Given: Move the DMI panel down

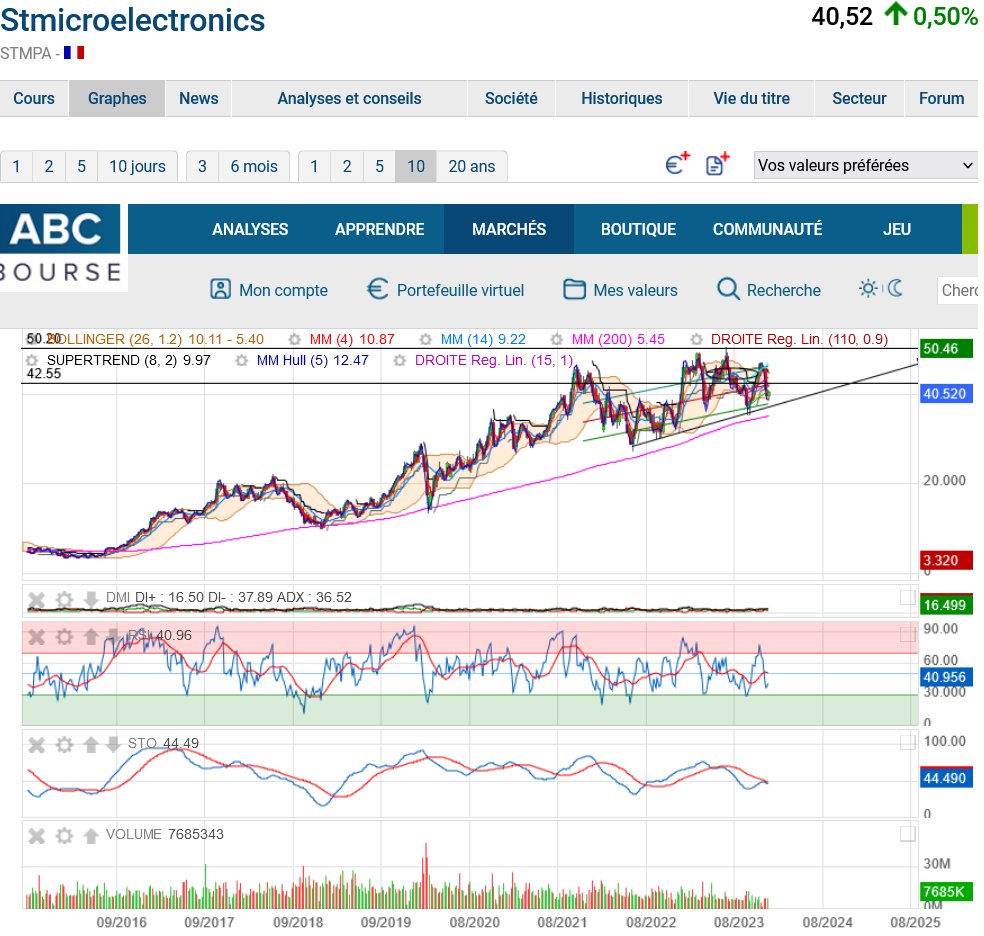Looking at the screenshot, I should [91, 599].
